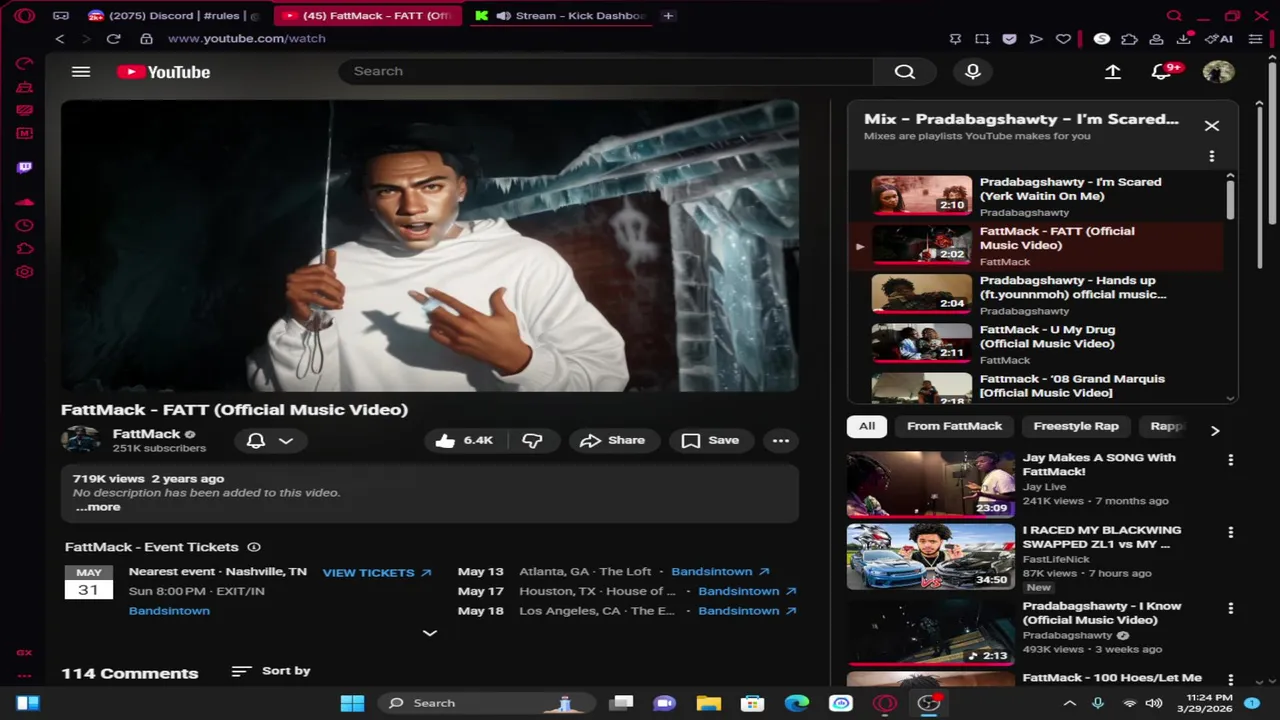Go to YouTube home via logo
Image resolution: width=1280 pixels, height=720 pixels.
[x=163, y=71]
